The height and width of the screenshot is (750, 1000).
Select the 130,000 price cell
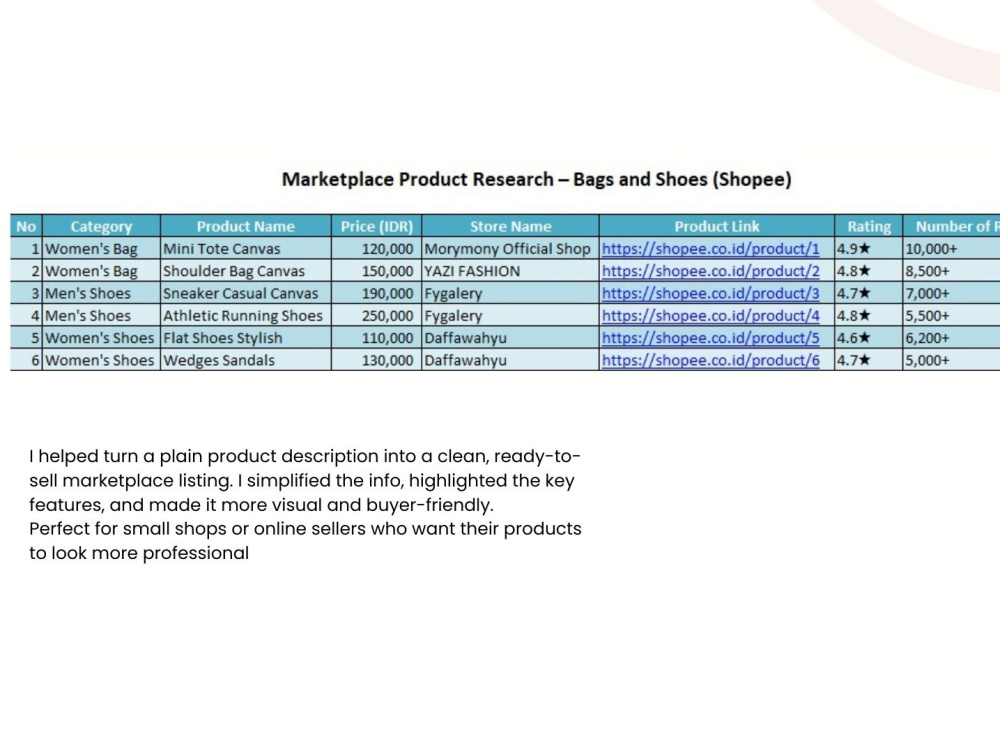(x=376, y=360)
